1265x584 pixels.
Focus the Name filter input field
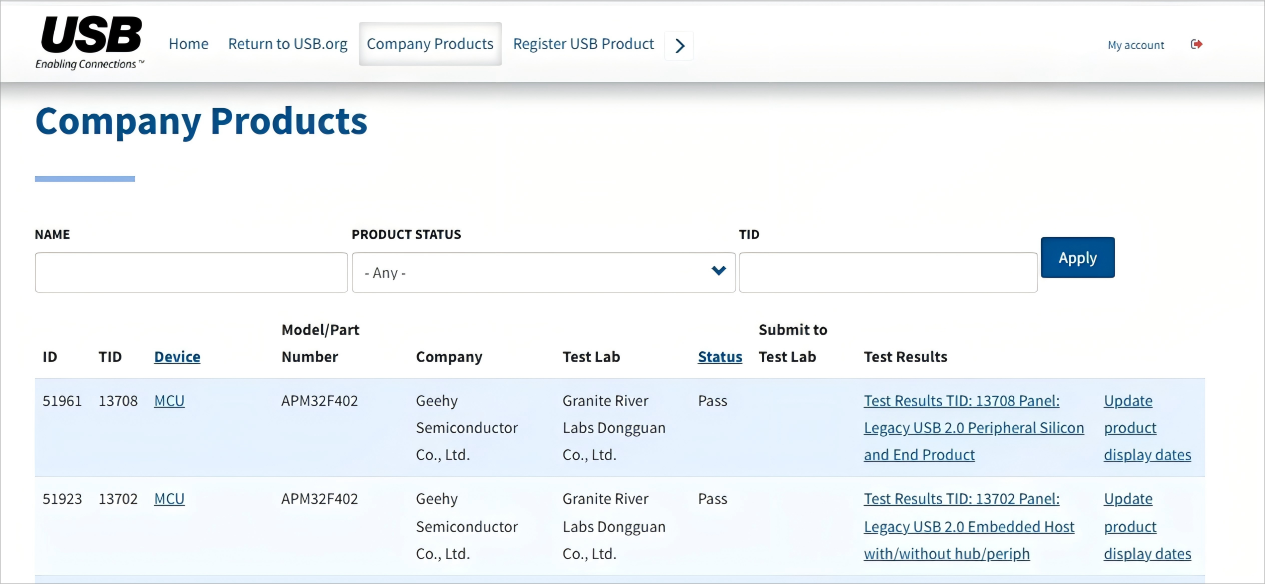tap(191, 272)
